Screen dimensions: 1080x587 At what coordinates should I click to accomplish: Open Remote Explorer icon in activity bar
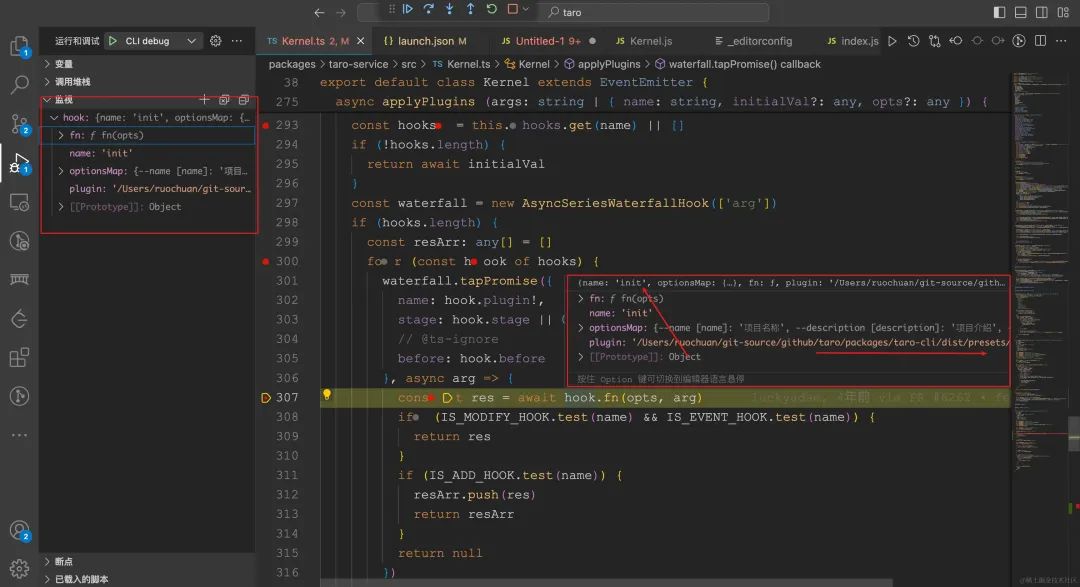pos(19,203)
